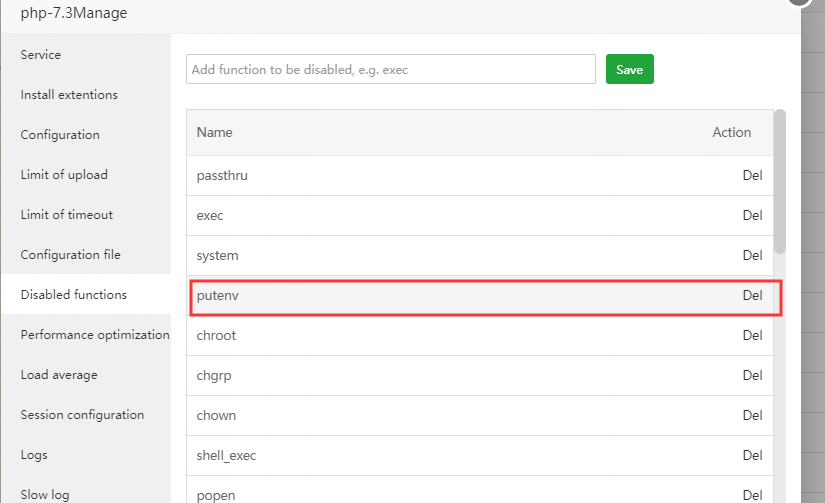Click the function name input field
The height and width of the screenshot is (503, 825).
[391, 70]
